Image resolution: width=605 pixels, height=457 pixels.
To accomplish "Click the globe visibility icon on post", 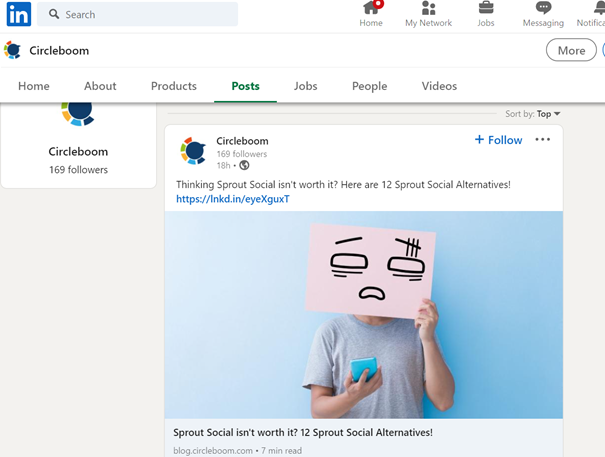I will 244,165.
